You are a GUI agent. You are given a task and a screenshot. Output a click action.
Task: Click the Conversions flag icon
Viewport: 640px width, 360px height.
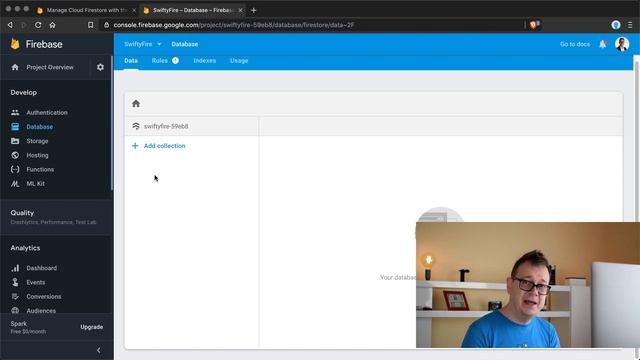[15, 296]
